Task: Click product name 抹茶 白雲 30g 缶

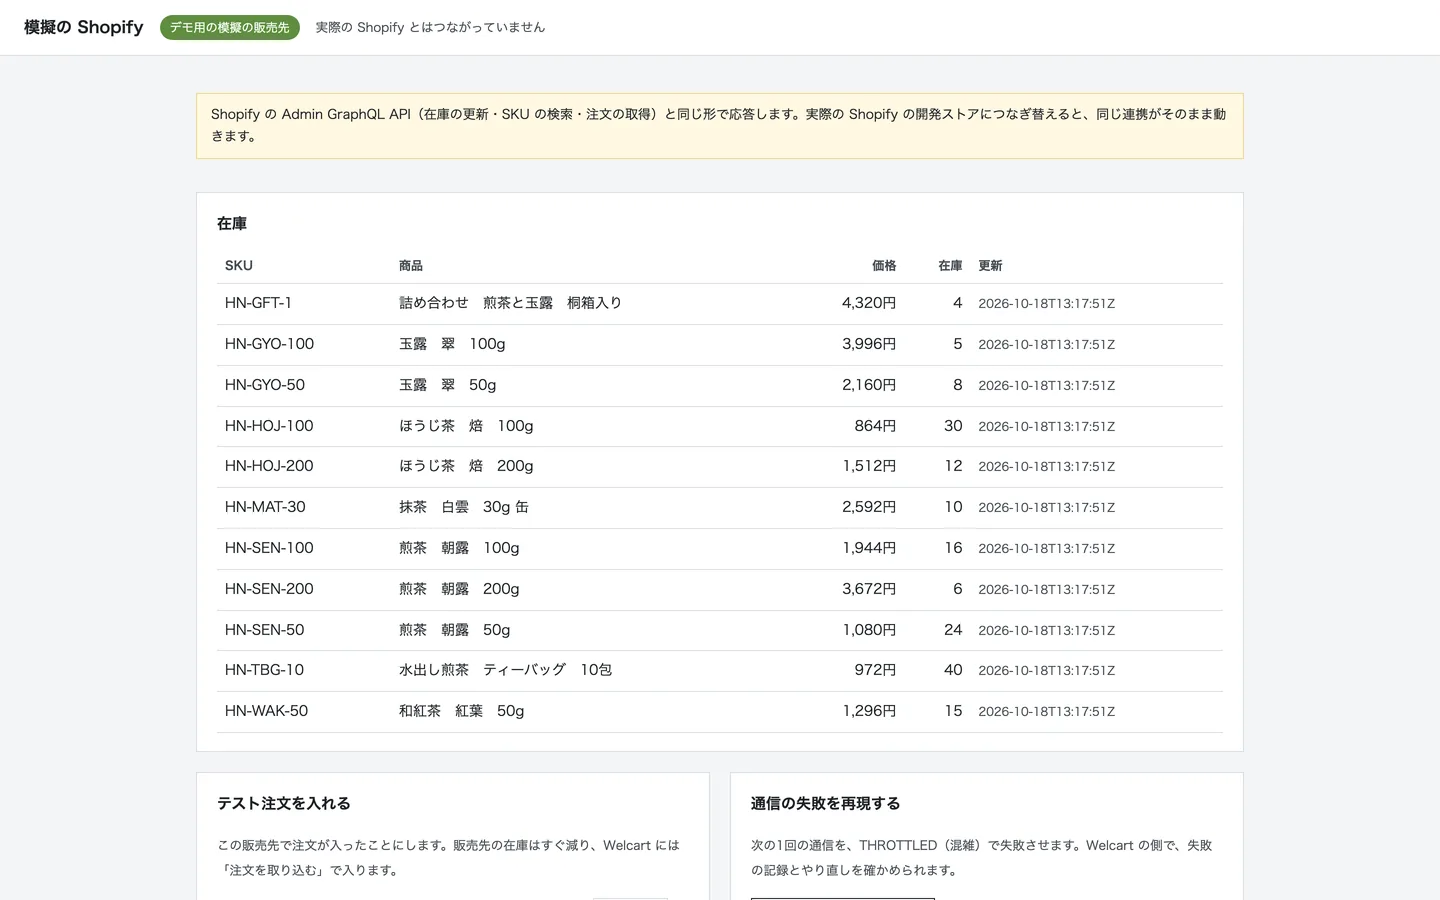Action: coord(464,507)
